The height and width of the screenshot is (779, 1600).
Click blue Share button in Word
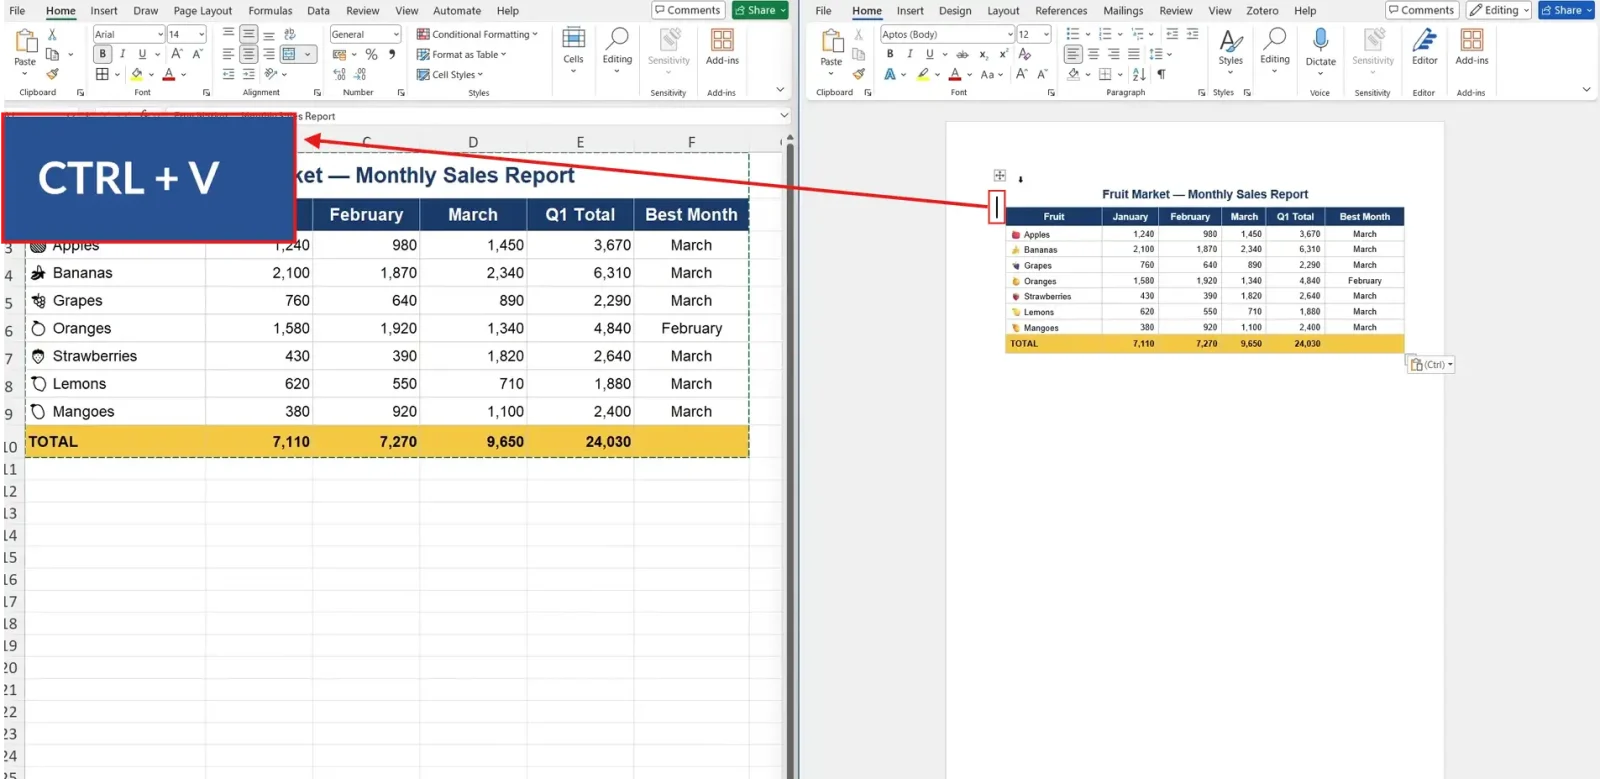pyautogui.click(x=1566, y=10)
